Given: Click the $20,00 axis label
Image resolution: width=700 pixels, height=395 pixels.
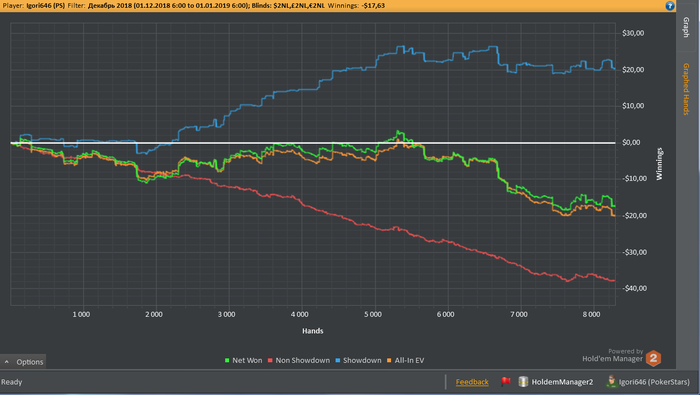Looking at the screenshot, I should [x=633, y=70].
